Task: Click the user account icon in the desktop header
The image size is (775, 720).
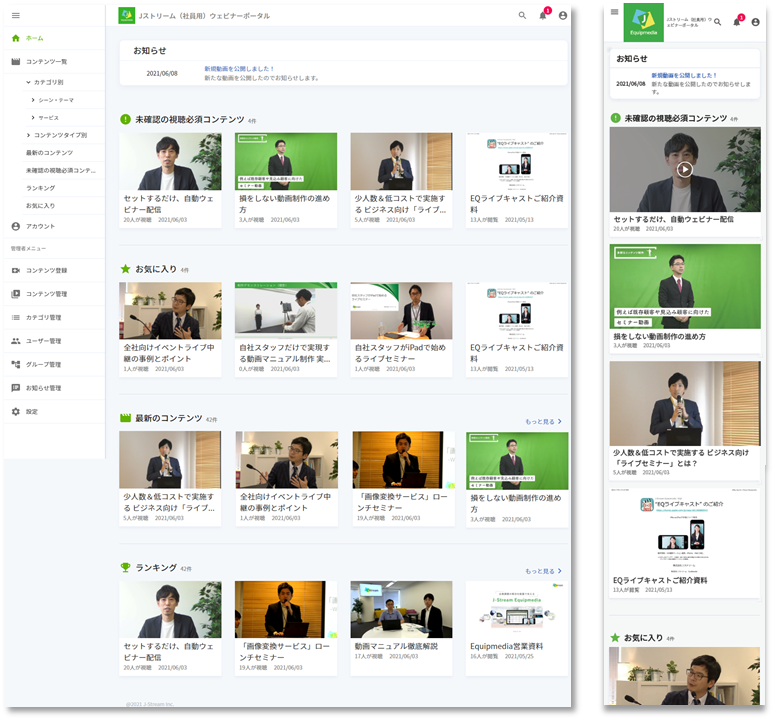Action: coord(563,15)
